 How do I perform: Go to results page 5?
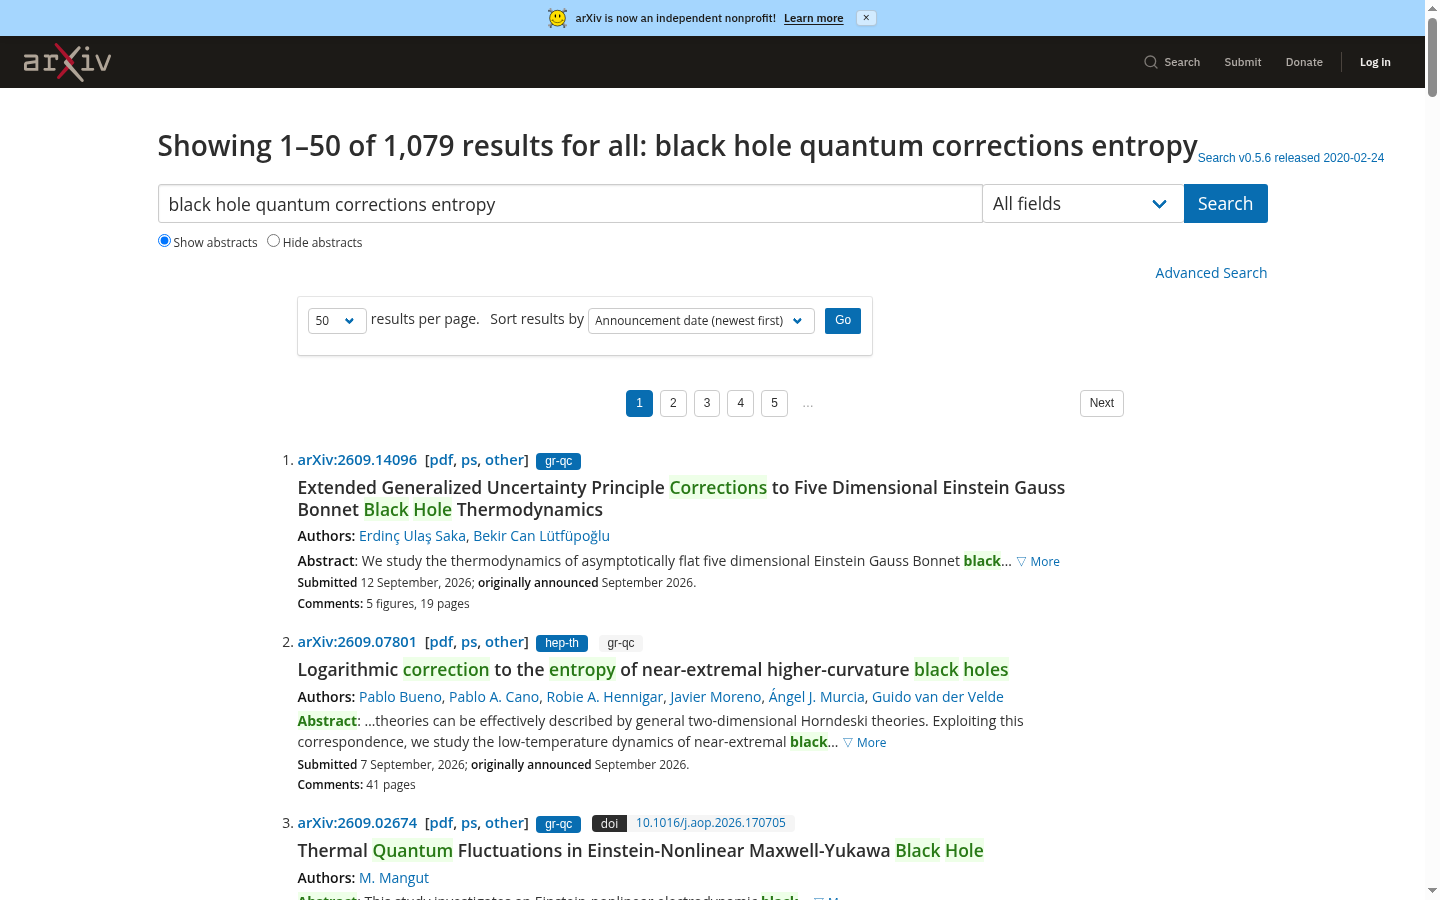[x=774, y=403]
